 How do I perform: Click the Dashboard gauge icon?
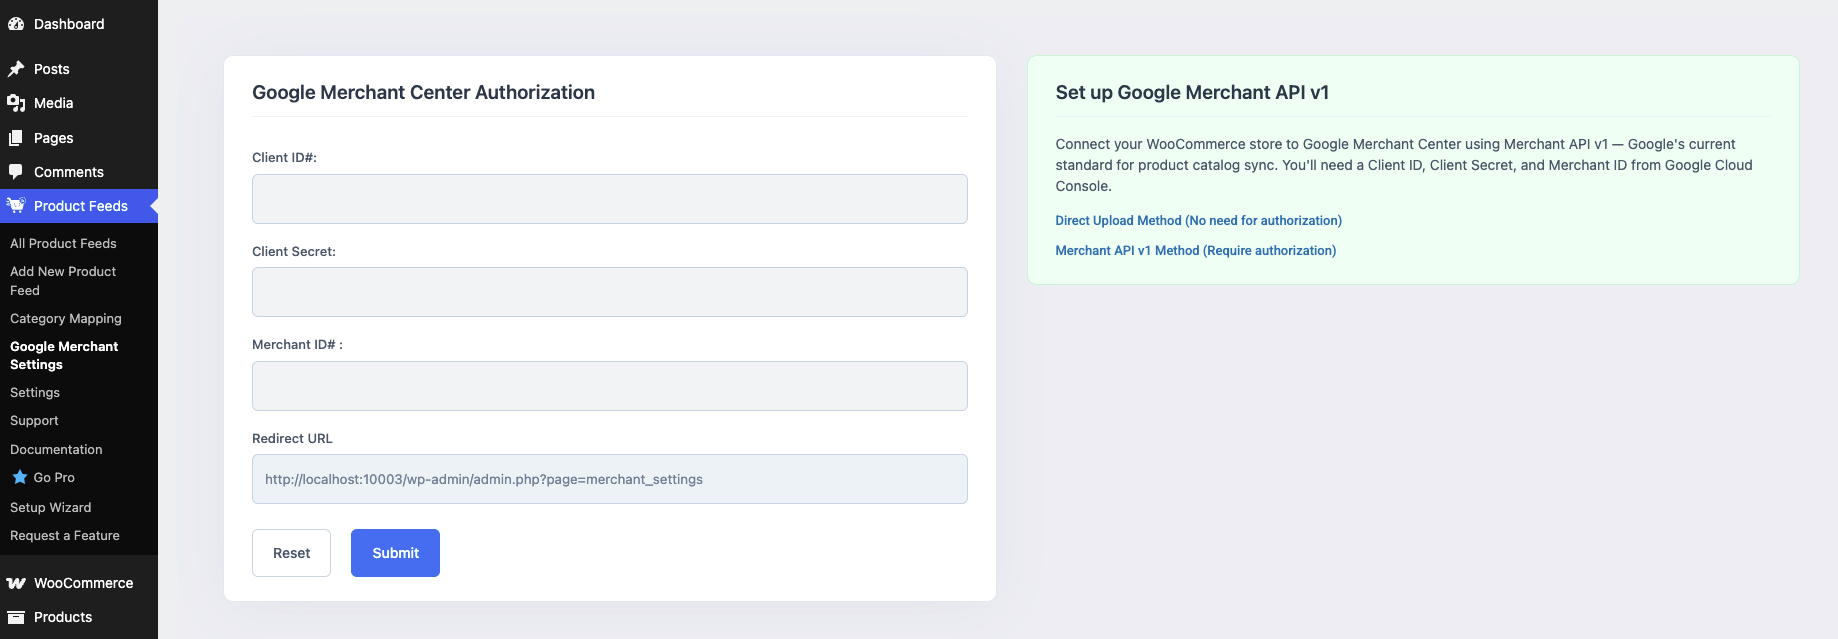(16, 24)
